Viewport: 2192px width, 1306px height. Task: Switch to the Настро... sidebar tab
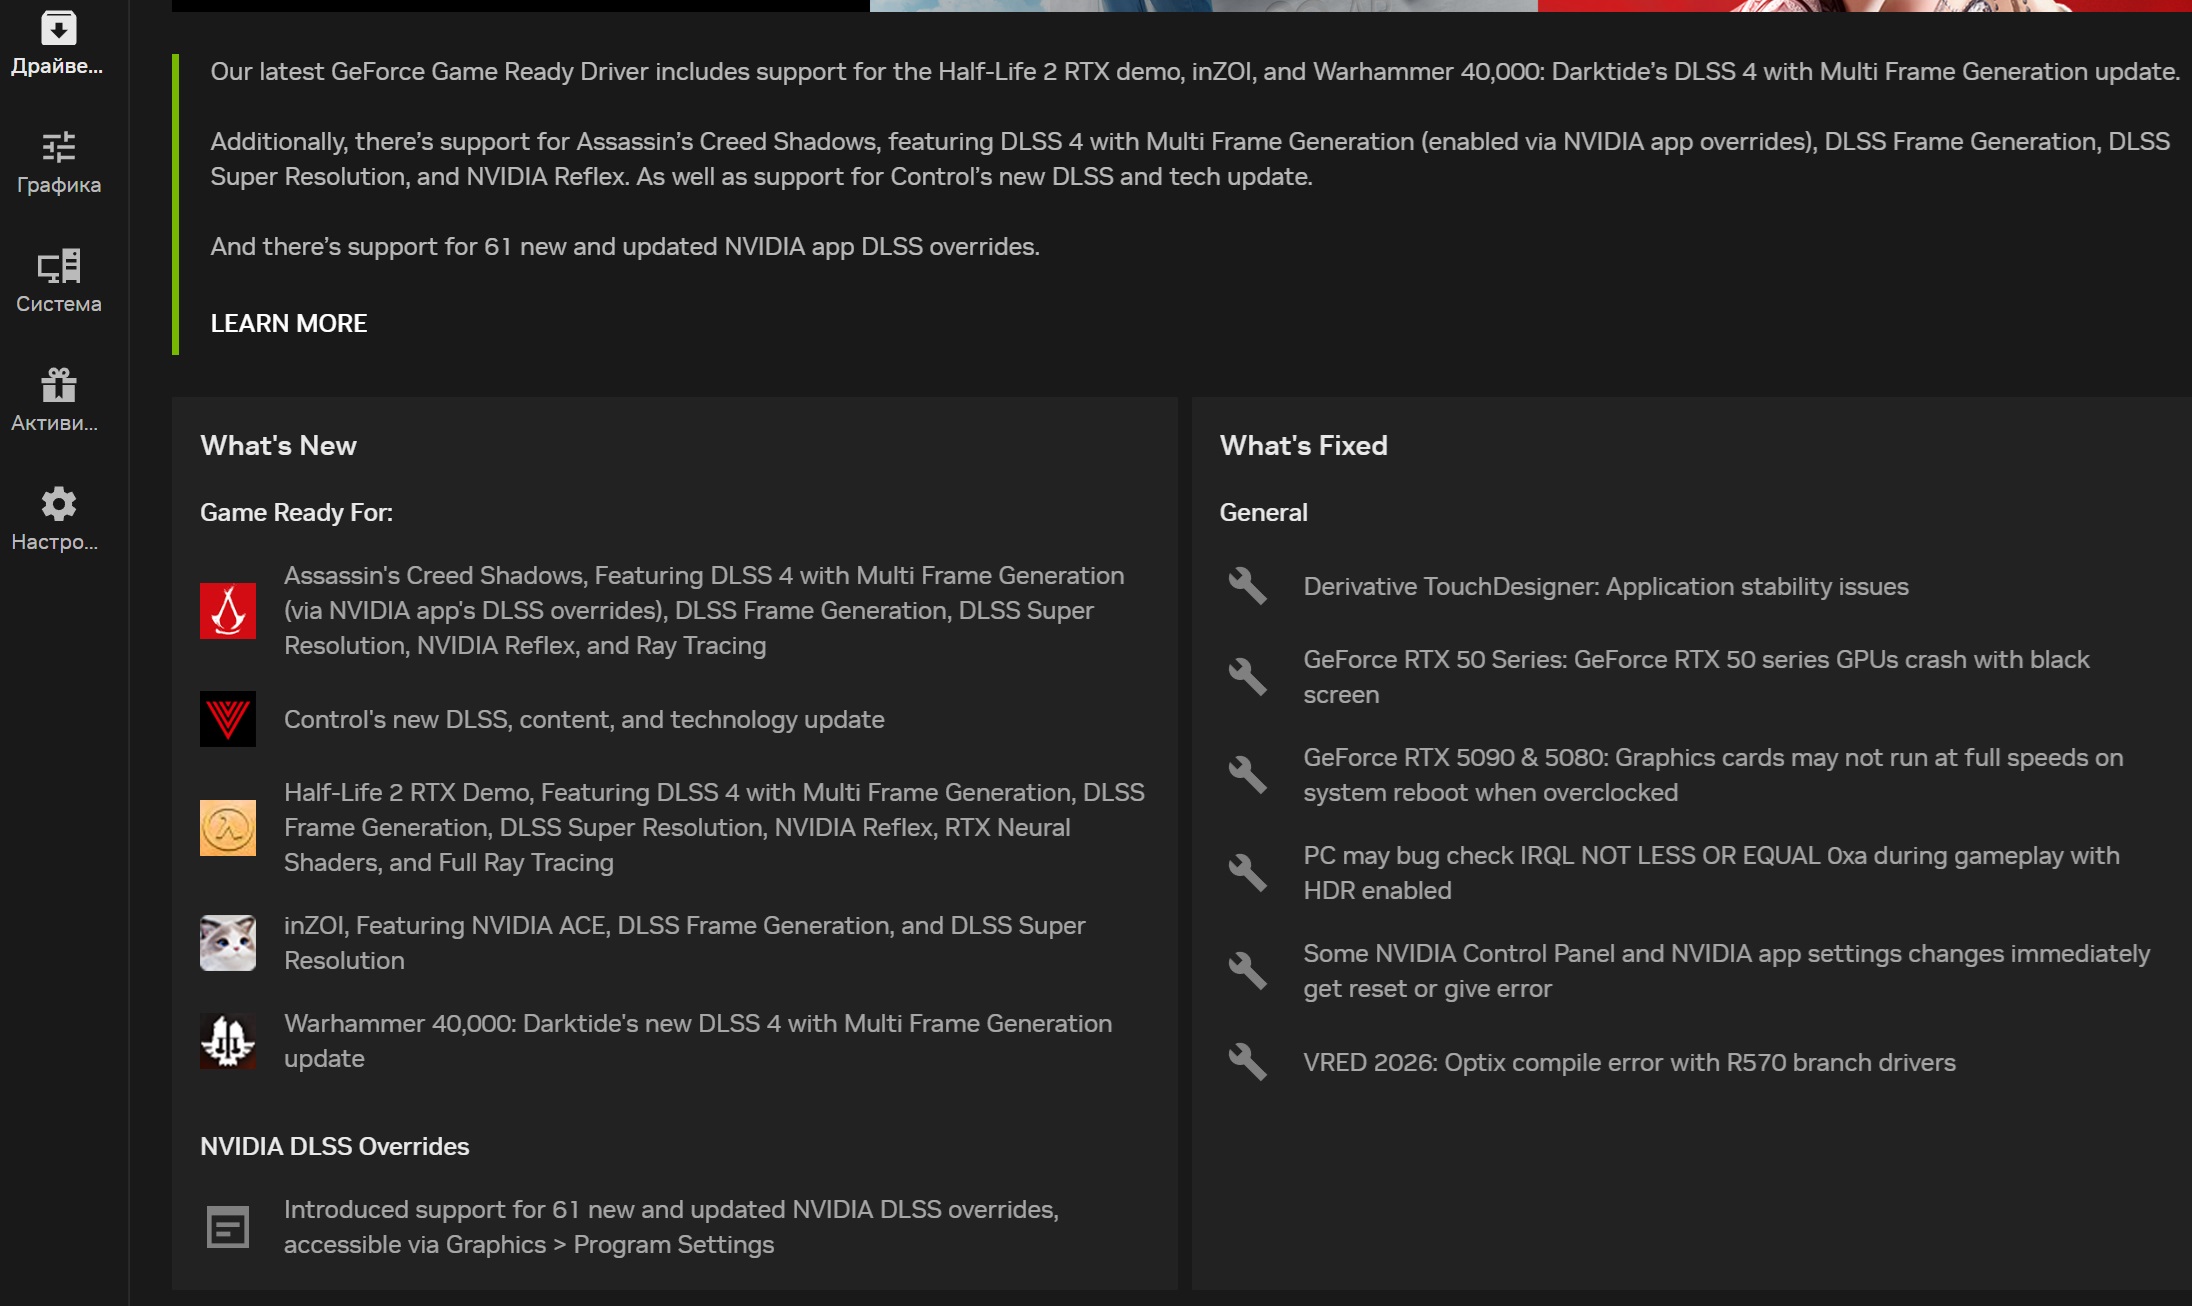click(x=59, y=520)
